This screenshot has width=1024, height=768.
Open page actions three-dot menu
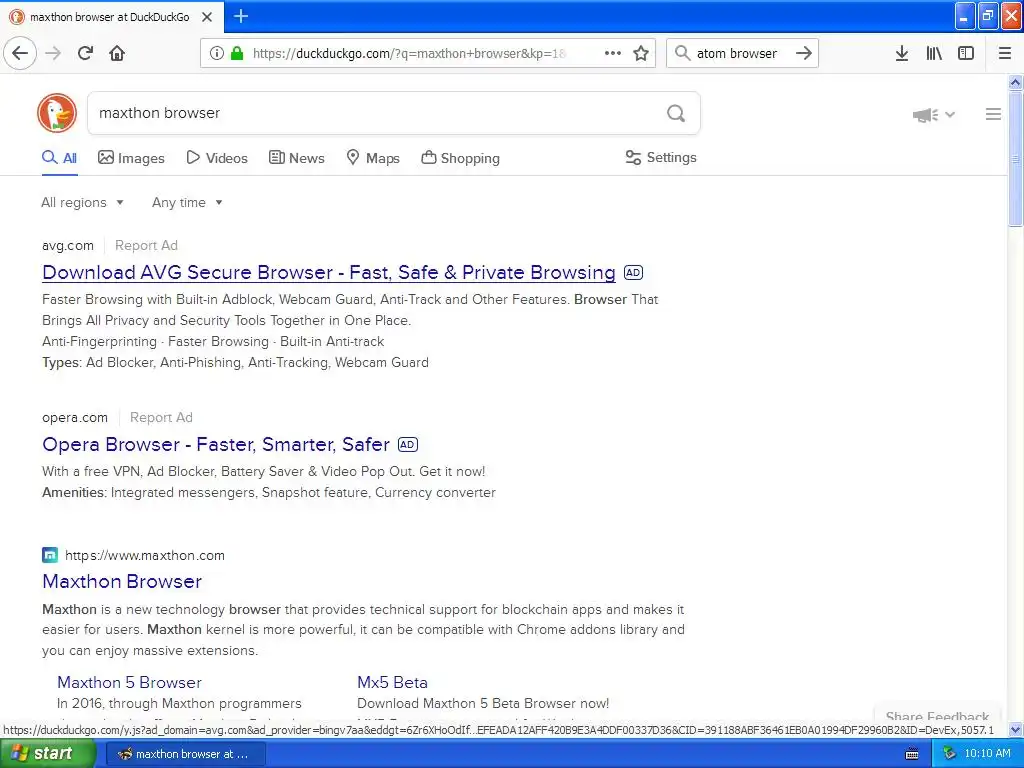(x=613, y=53)
